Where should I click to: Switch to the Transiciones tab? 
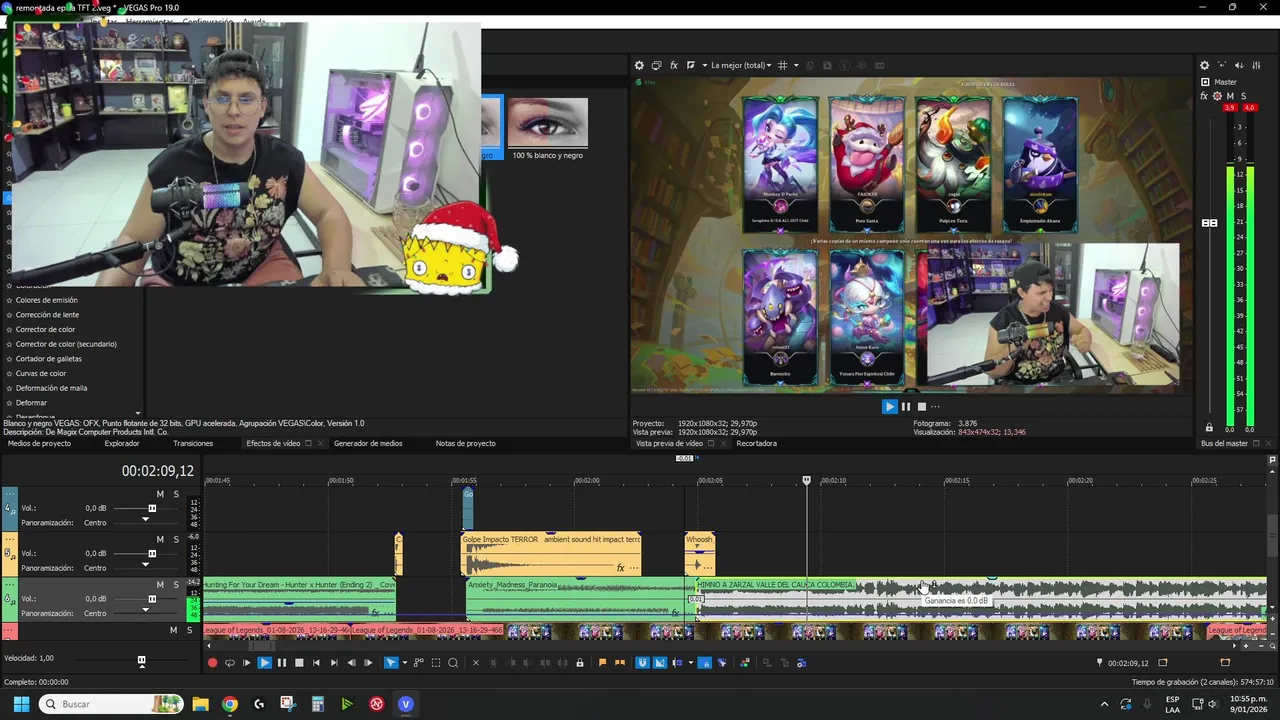193,443
